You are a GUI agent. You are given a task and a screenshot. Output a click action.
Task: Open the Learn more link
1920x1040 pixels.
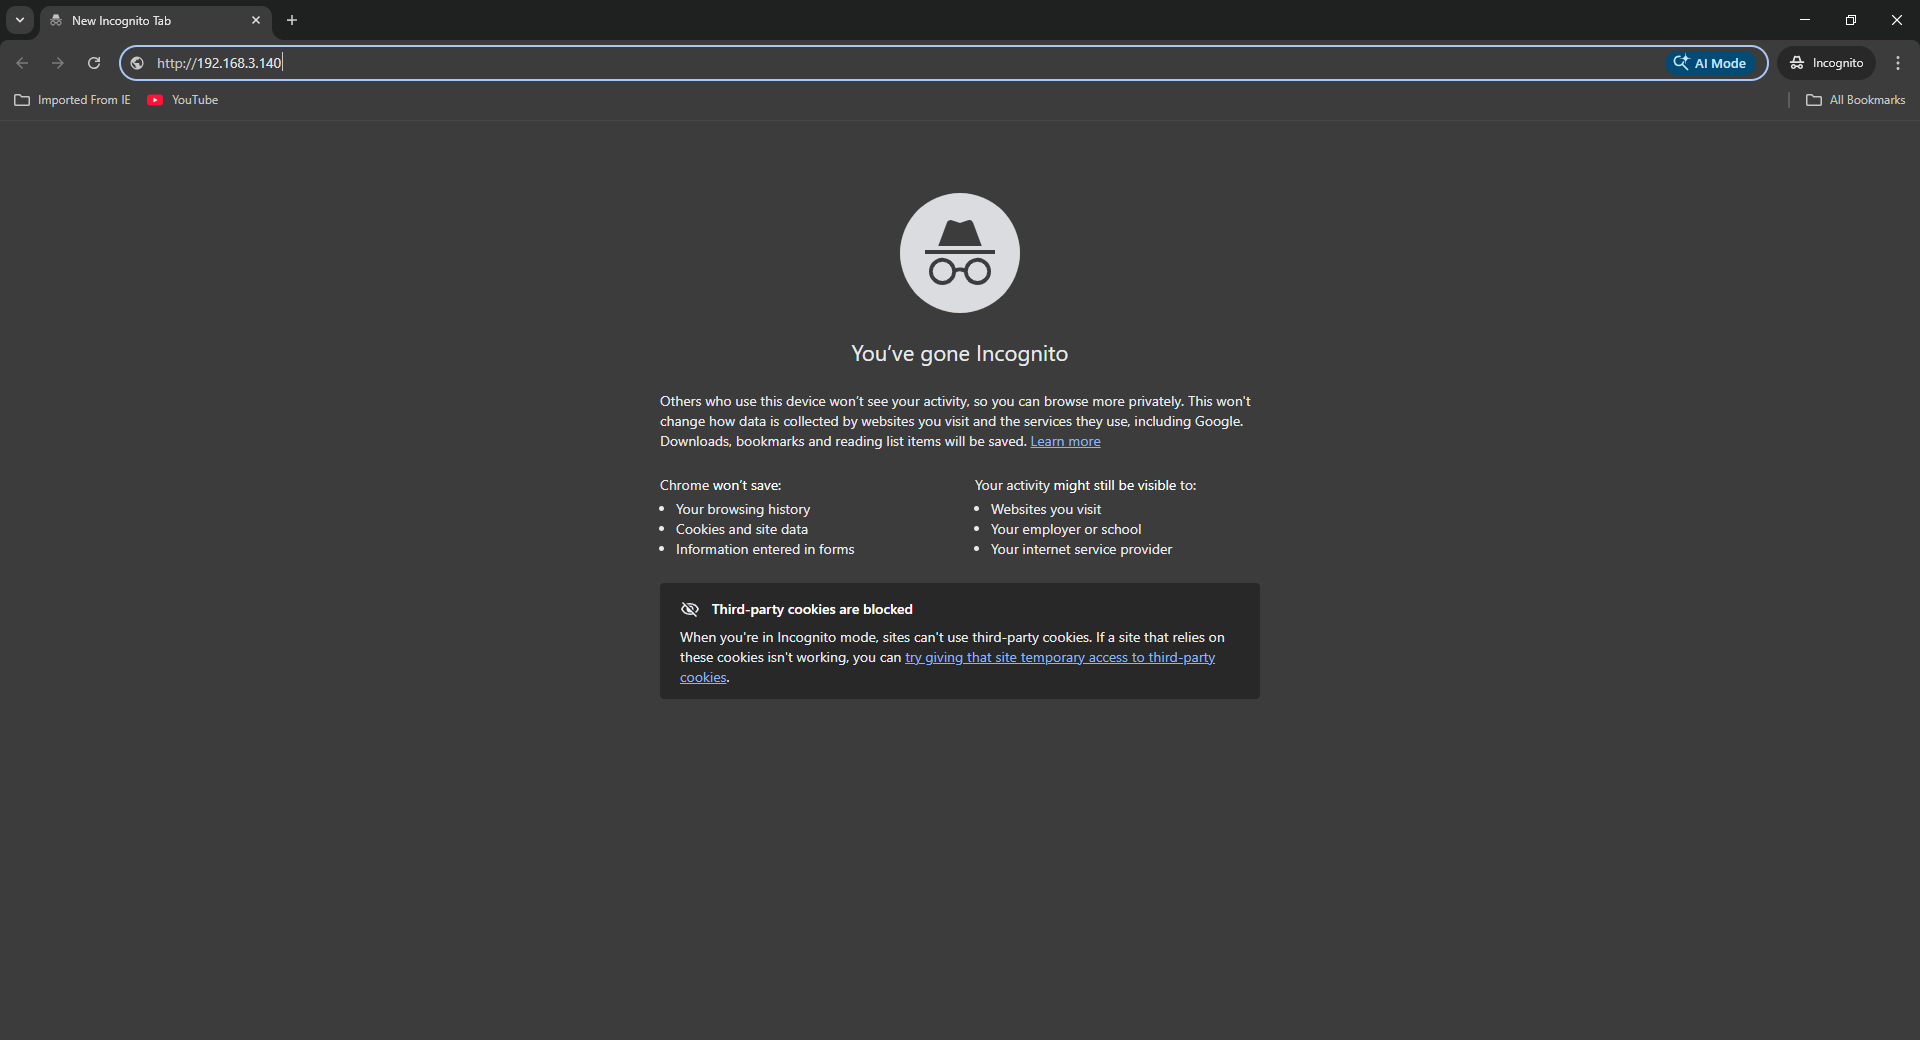pyautogui.click(x=1065, y=441)
